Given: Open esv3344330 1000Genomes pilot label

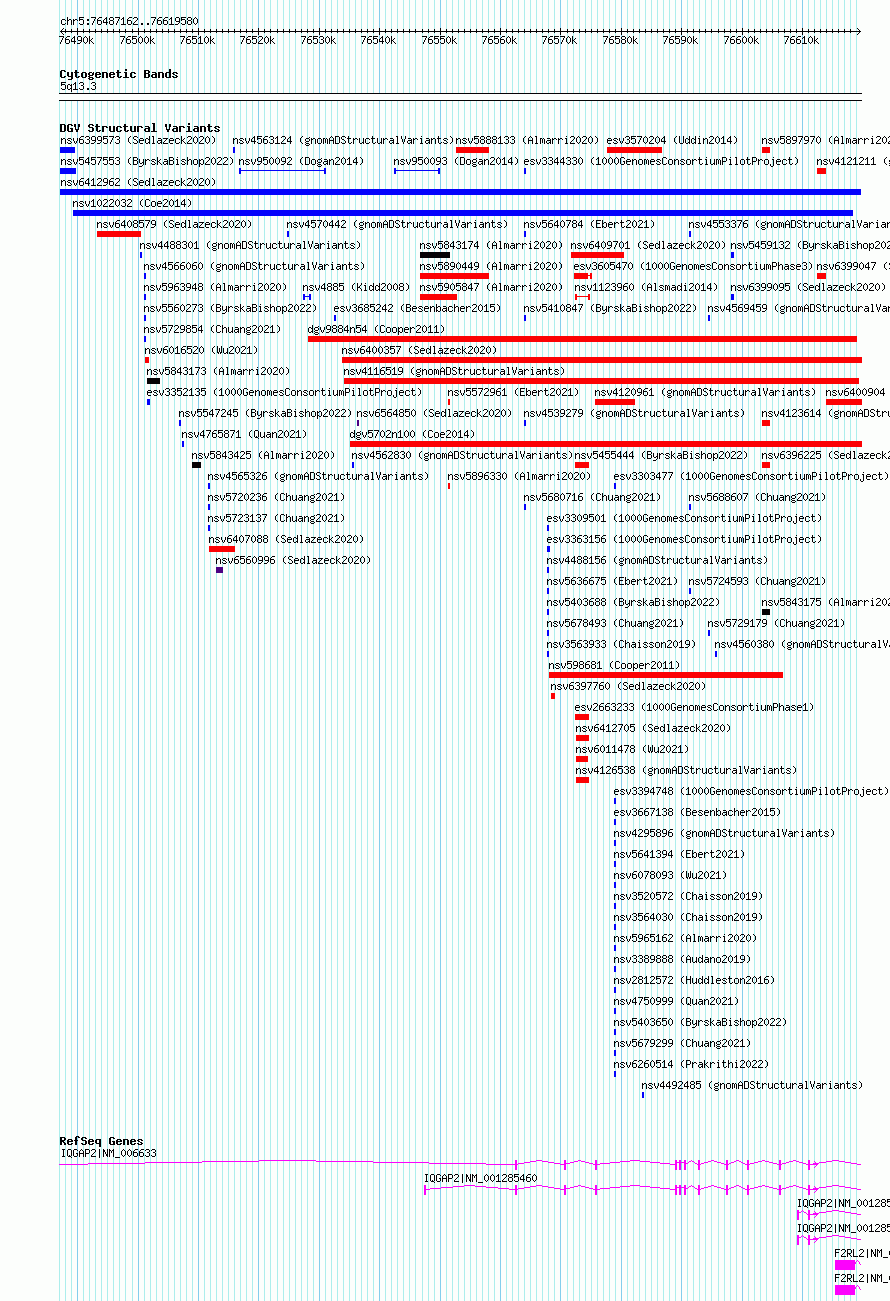Looking at the screenshot, I should point(661,162).
